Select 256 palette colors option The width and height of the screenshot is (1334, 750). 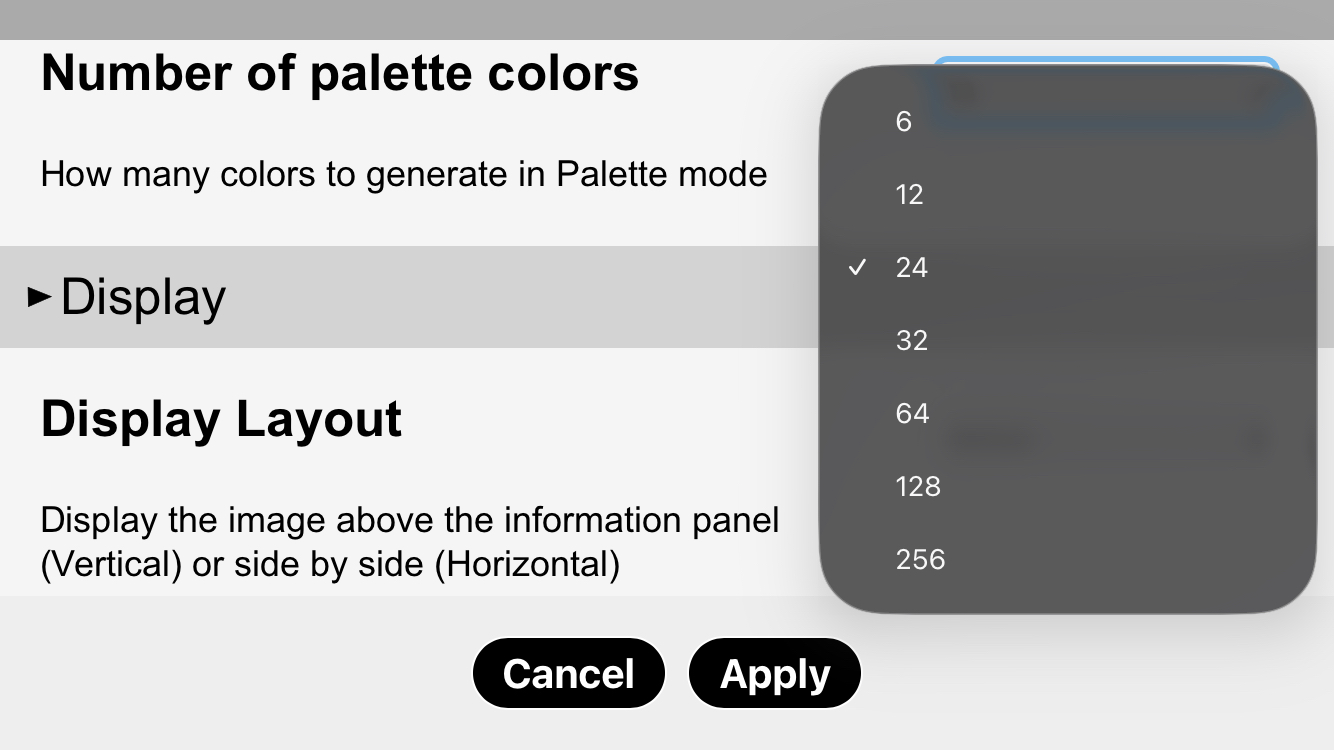click(x=920, y=560)
